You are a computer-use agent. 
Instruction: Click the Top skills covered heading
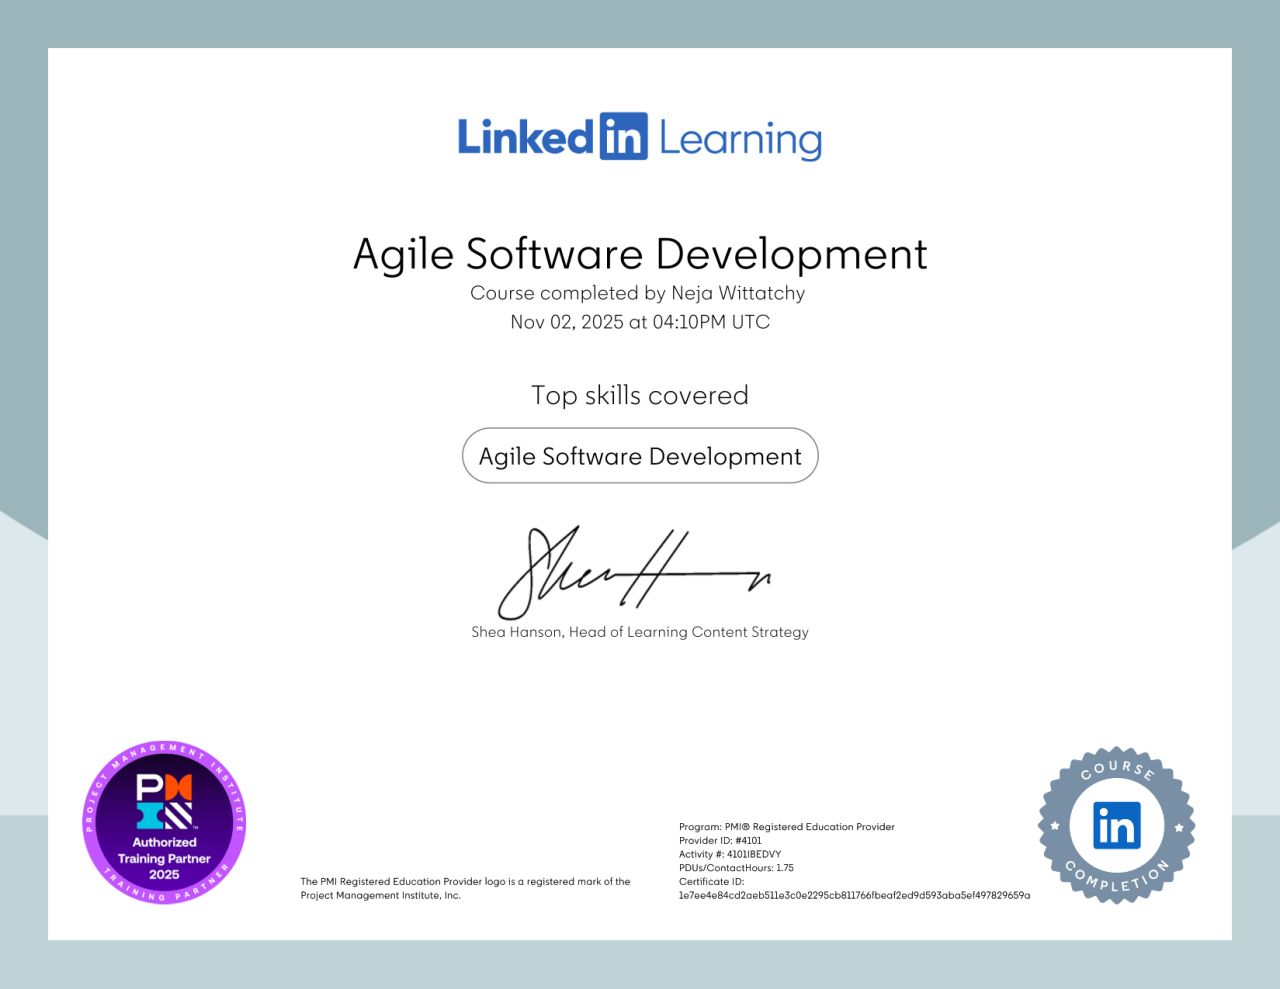click(x=639, y=395)
